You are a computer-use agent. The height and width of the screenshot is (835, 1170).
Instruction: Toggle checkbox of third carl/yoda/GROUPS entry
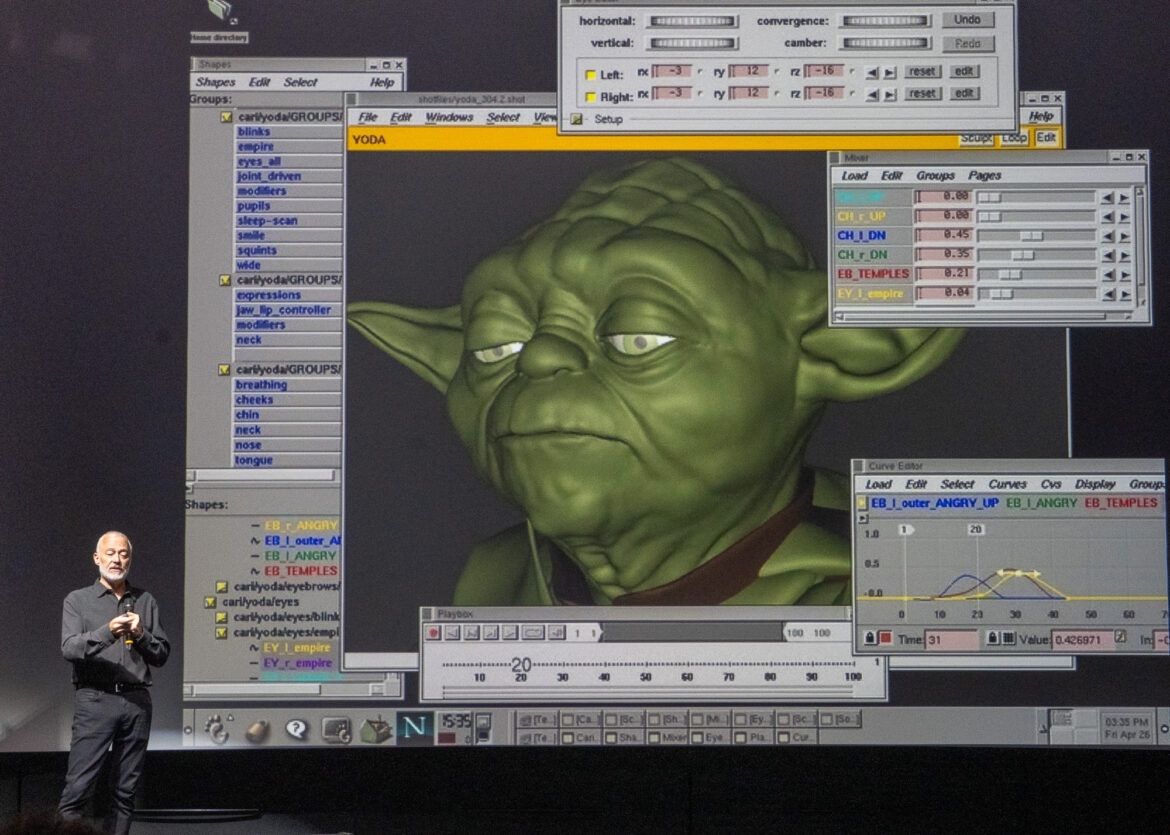223,369
